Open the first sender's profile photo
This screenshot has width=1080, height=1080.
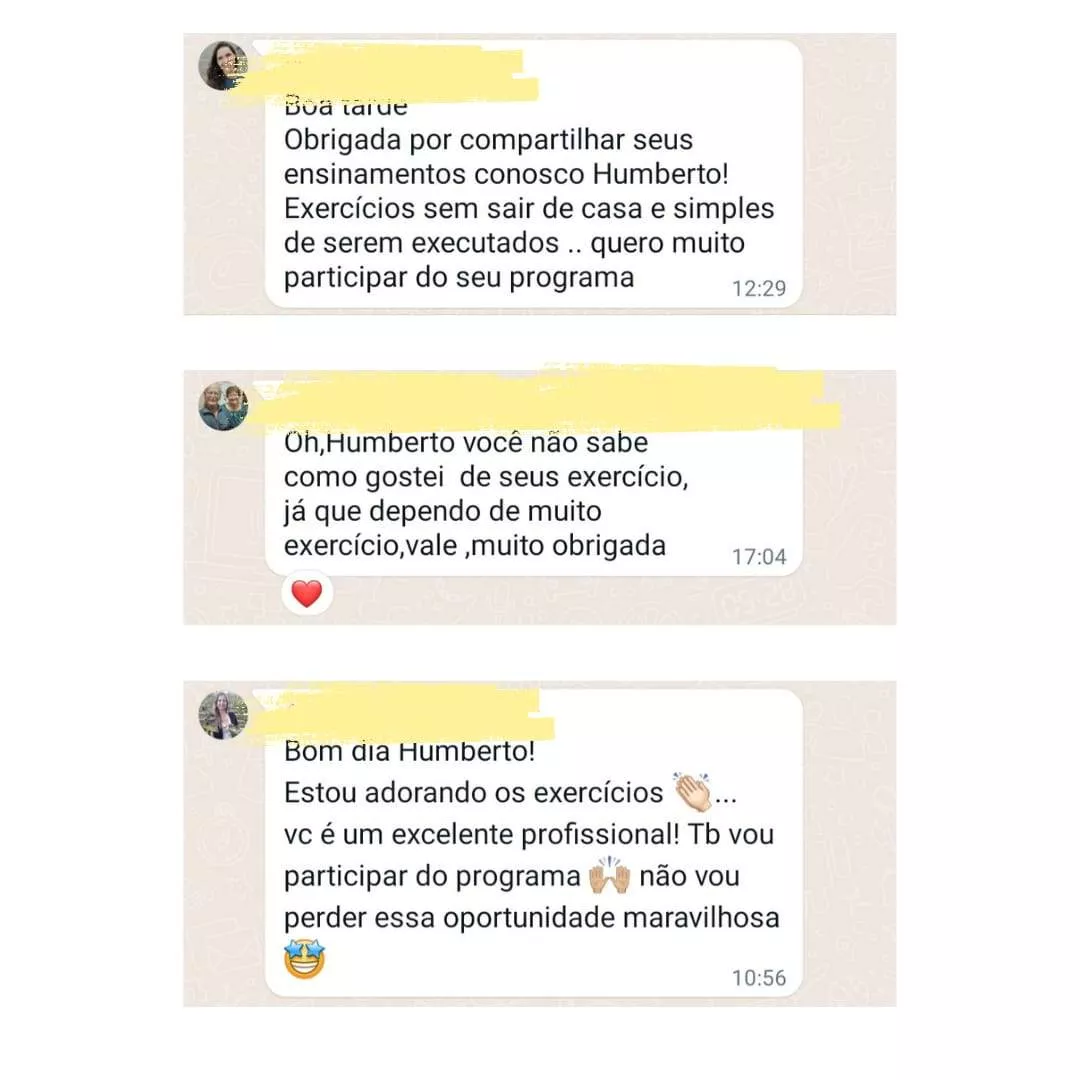coord(222,65)
